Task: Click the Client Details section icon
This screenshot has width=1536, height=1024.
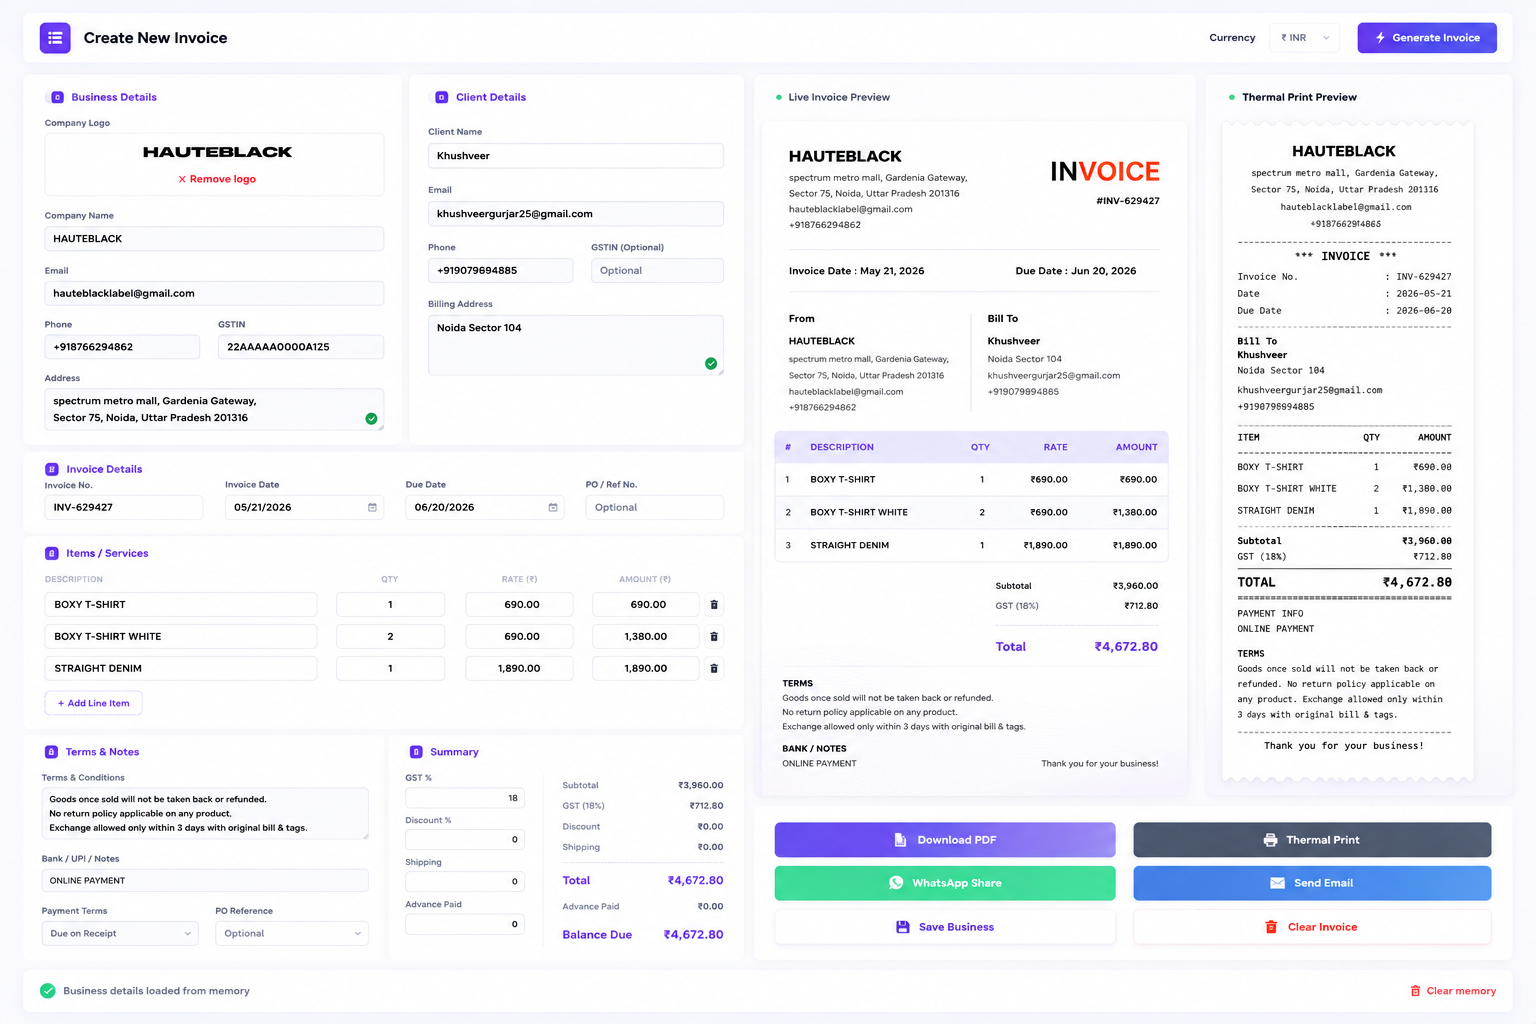Action: pos(441,97)
